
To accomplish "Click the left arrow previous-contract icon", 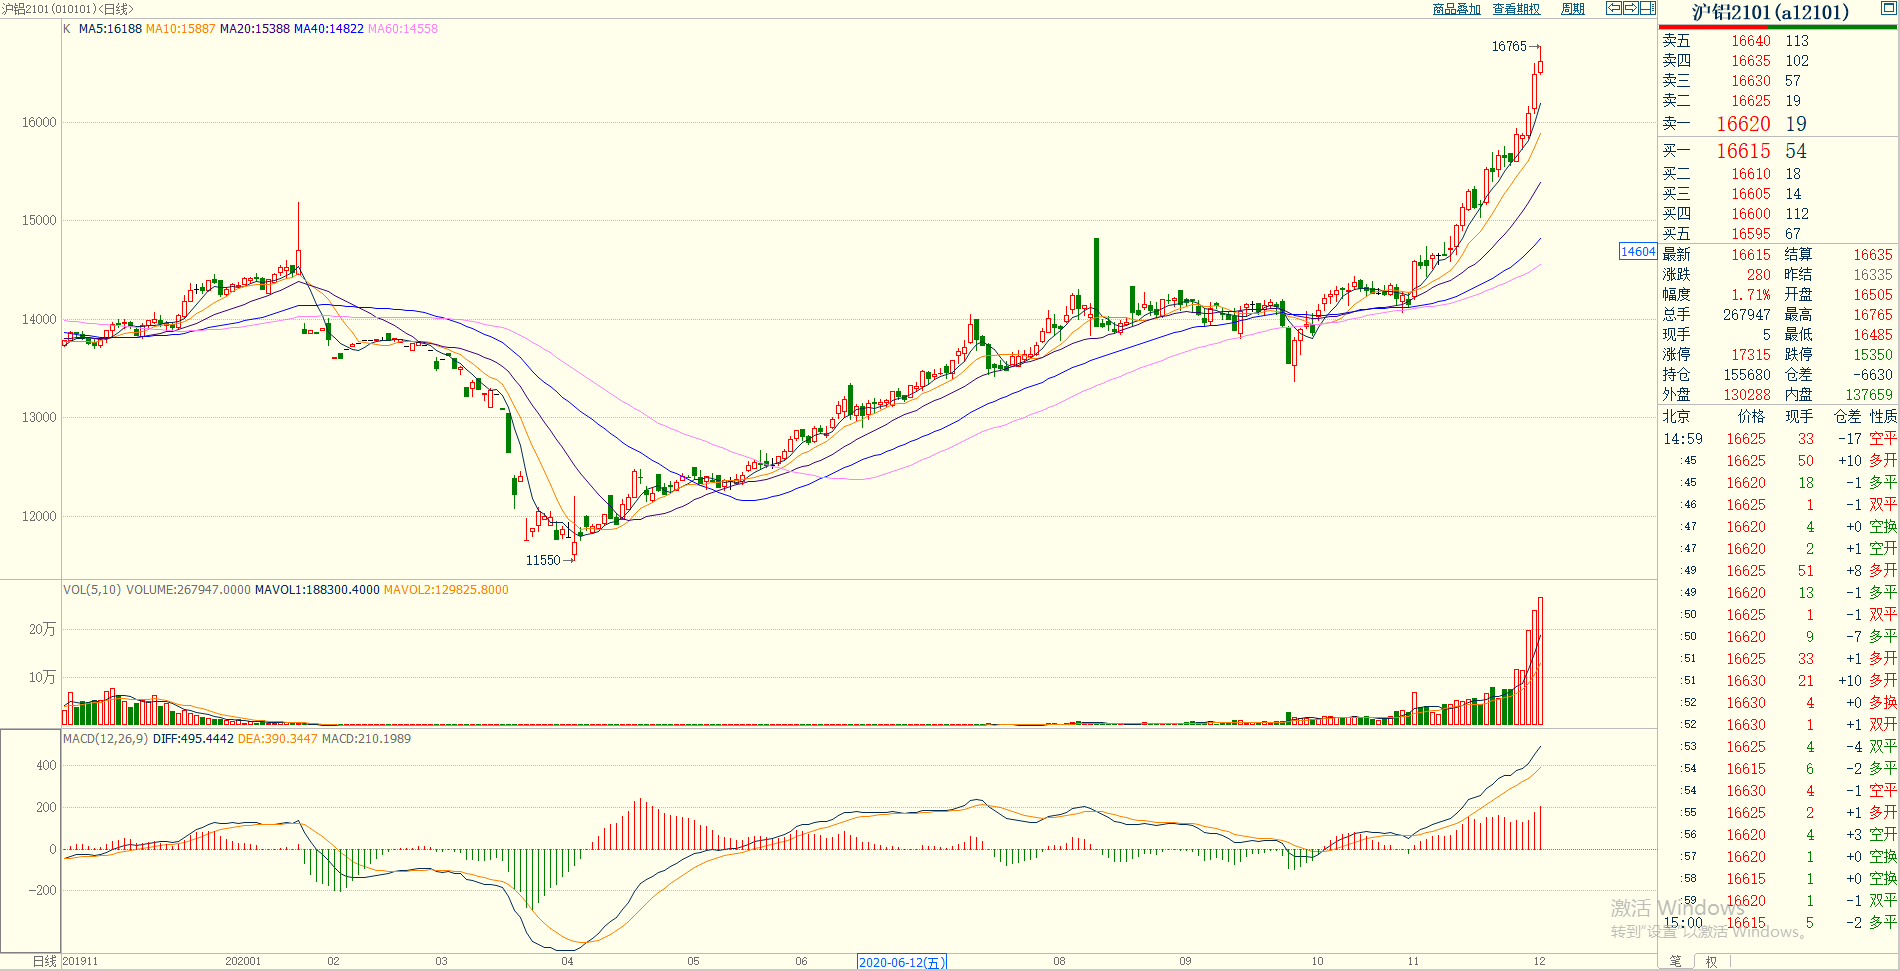I will coord(1613,8).
